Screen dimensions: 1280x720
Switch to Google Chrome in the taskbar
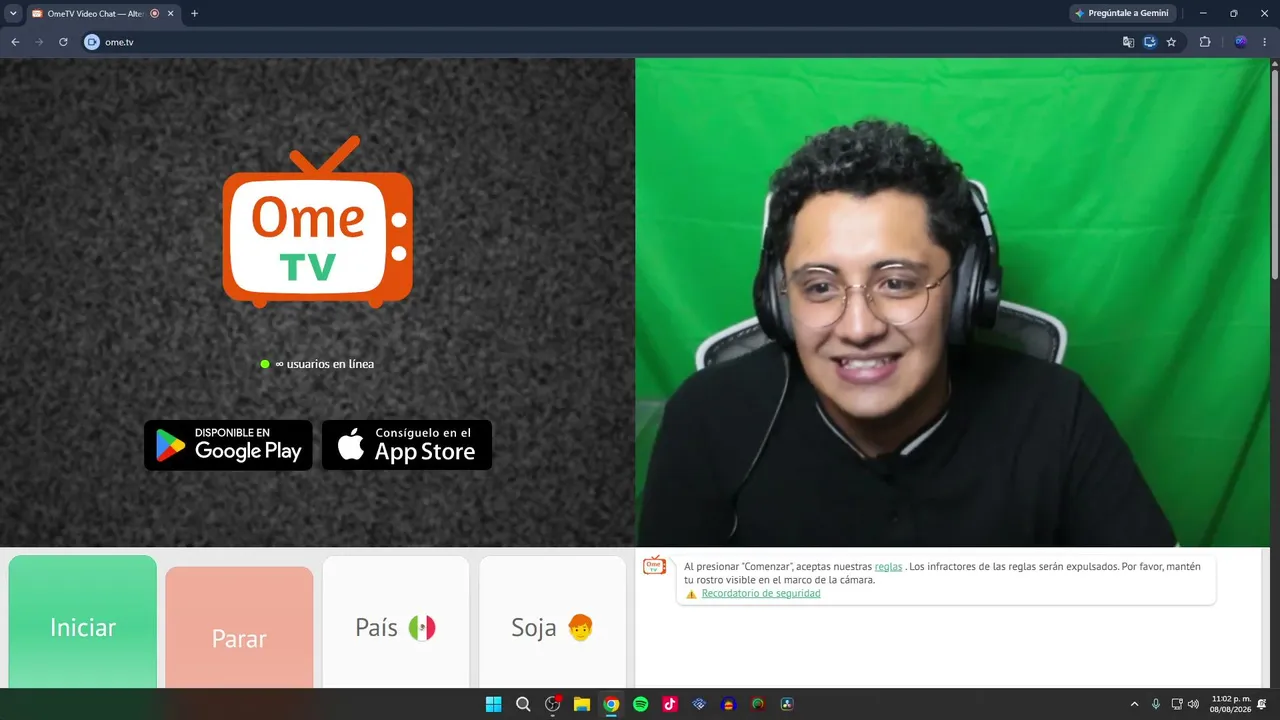[611, 704]
